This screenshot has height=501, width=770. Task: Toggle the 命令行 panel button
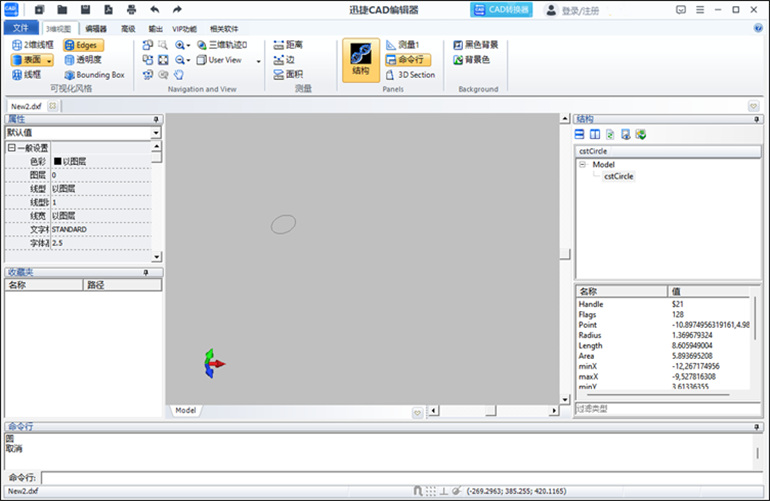pyautogui.click(x=415, y=60)
